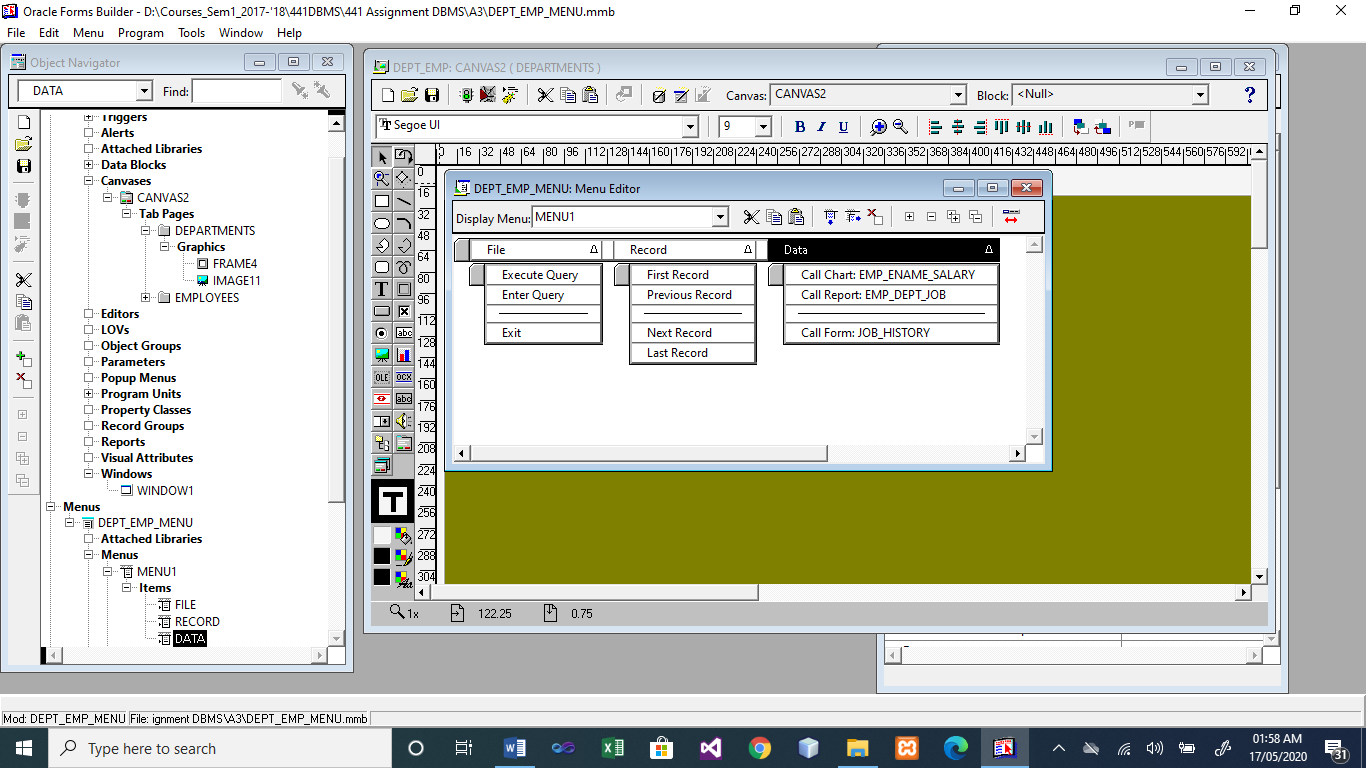Choose the OCX ActiveX control tool
Viewport: 1366px width, 768px height.
404,377
